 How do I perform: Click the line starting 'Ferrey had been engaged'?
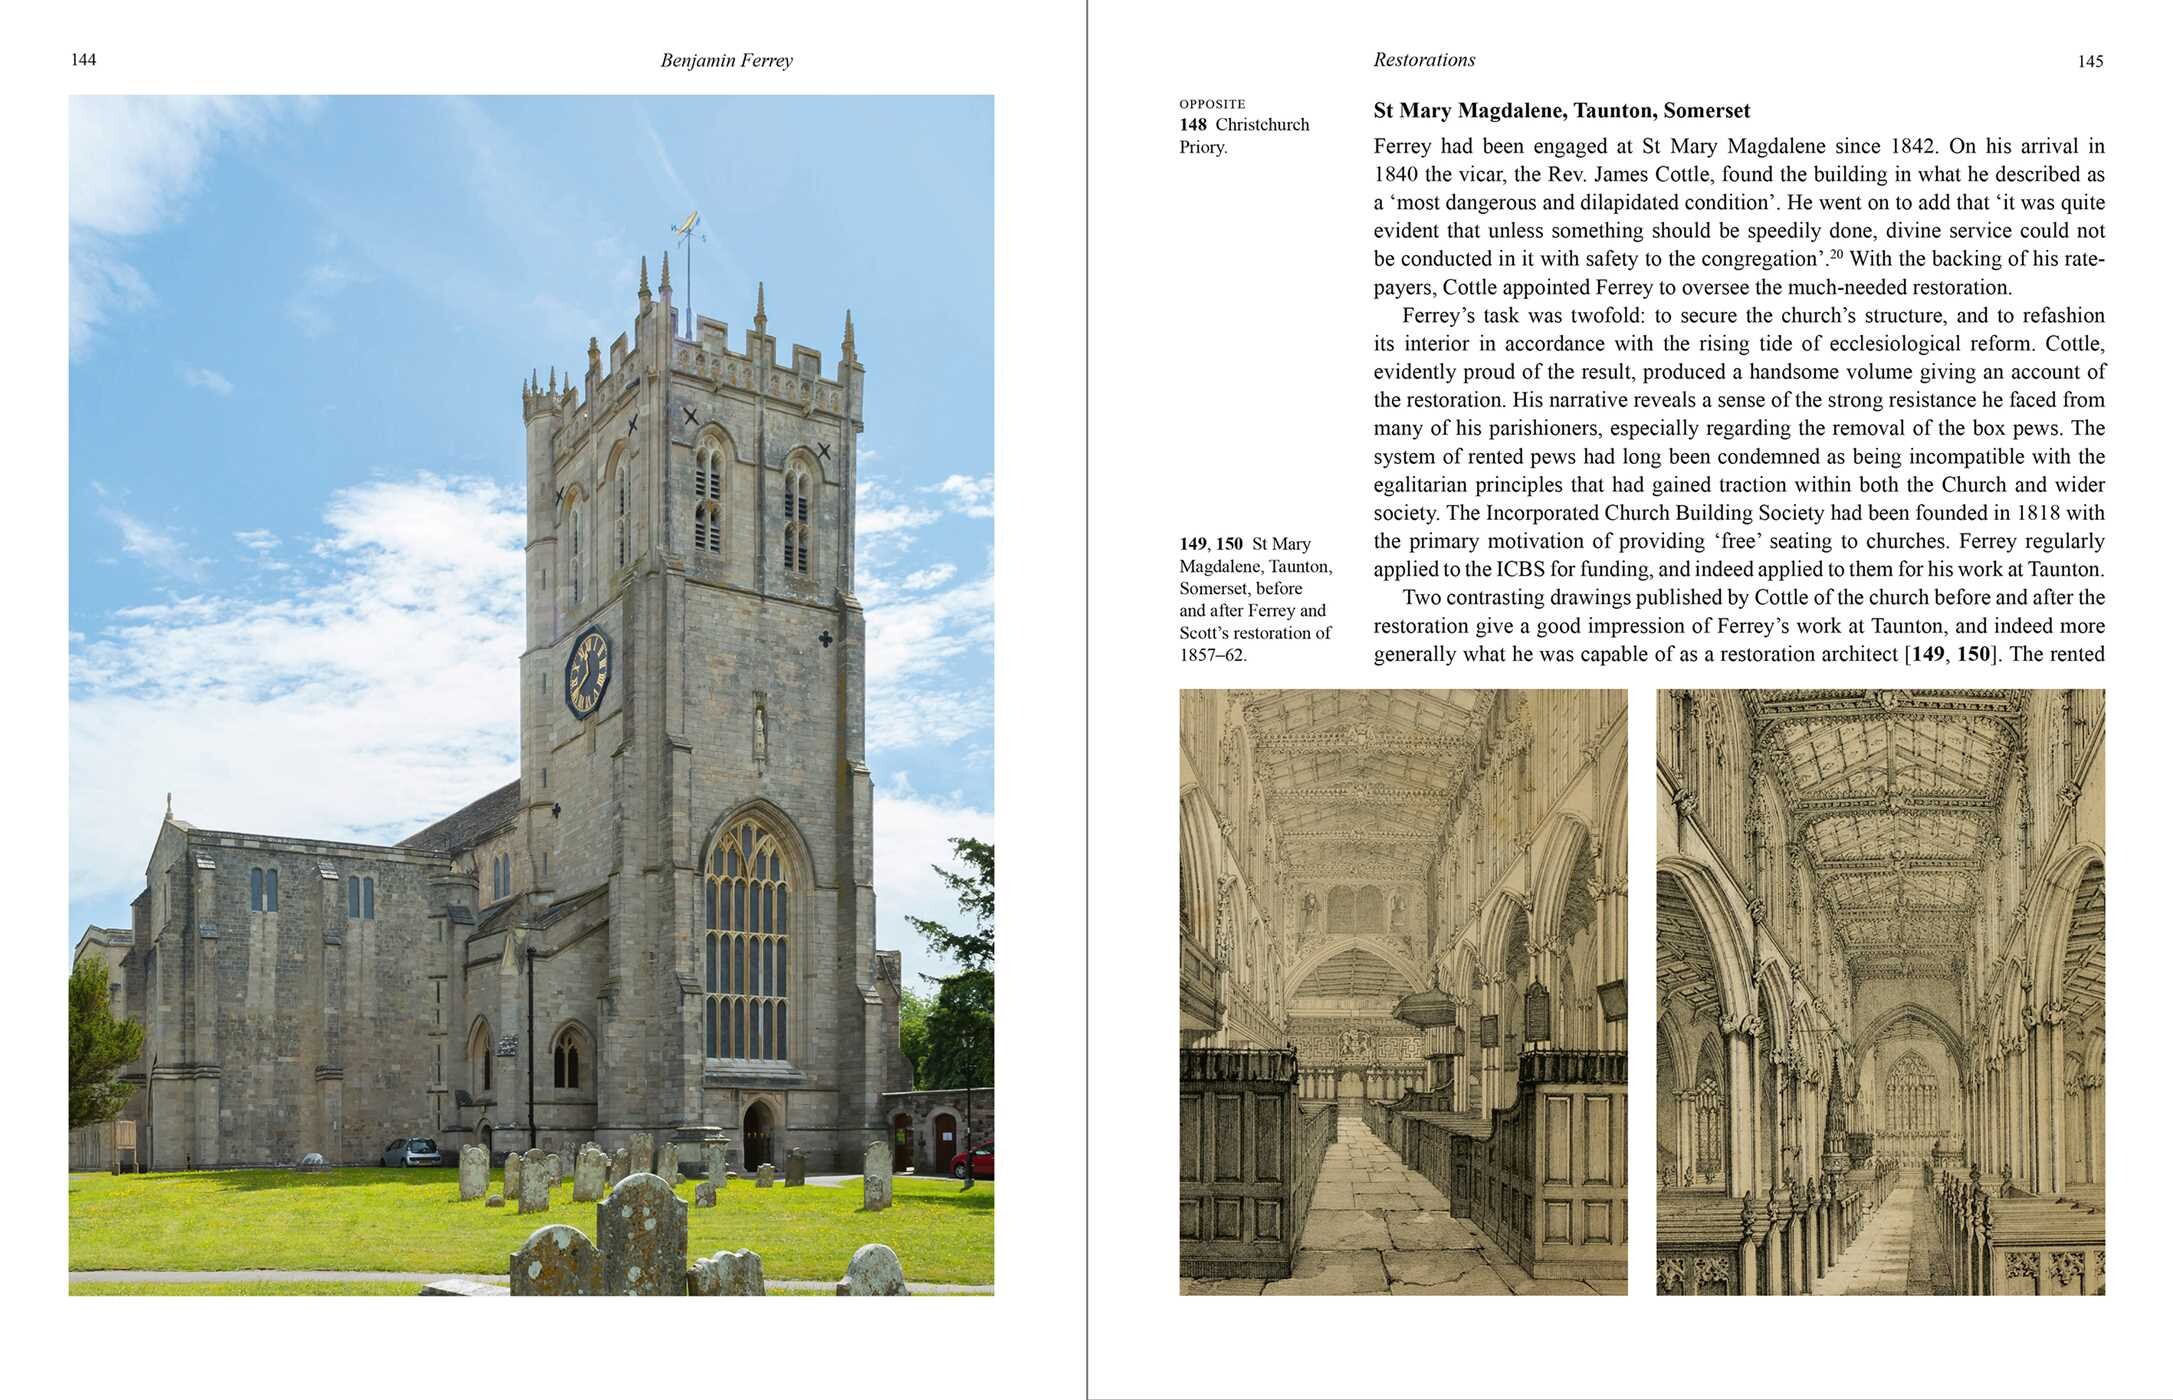1739,146
